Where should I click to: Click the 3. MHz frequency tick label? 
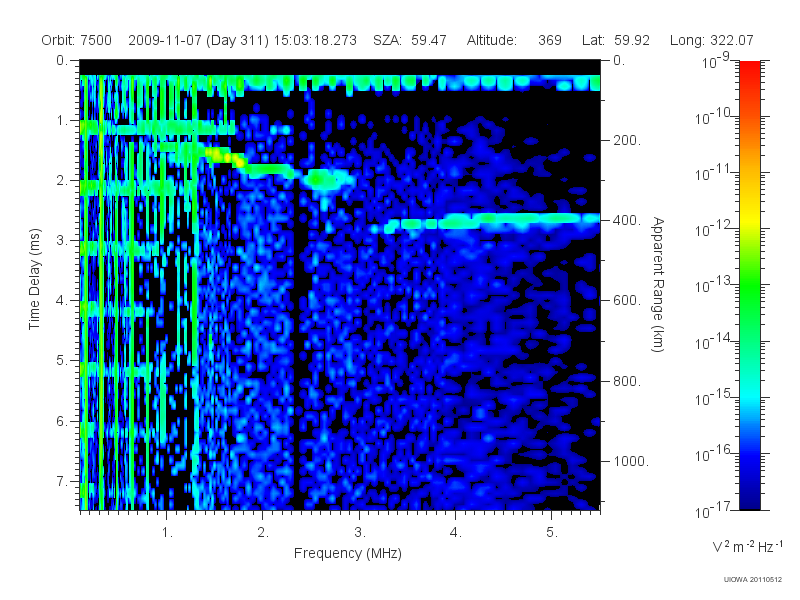point(360,533)
